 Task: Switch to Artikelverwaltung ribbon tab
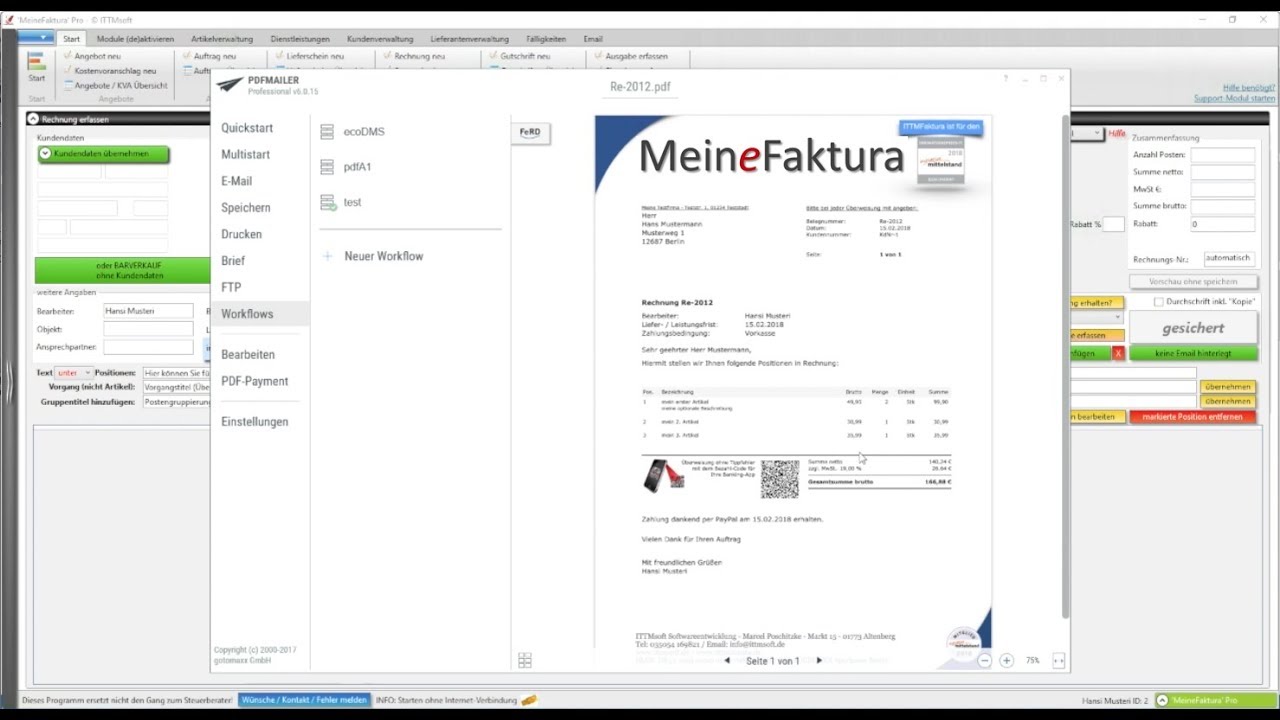(222, 39)
